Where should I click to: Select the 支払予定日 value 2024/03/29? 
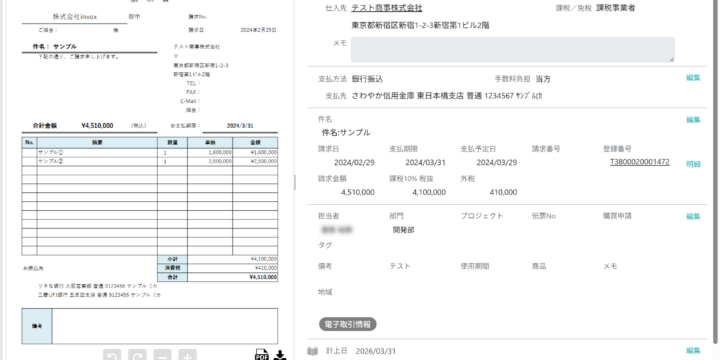[496, 163]
